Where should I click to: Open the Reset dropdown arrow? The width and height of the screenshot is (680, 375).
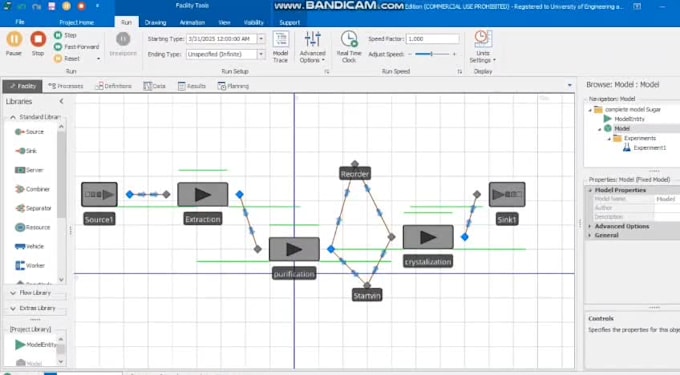98,59
